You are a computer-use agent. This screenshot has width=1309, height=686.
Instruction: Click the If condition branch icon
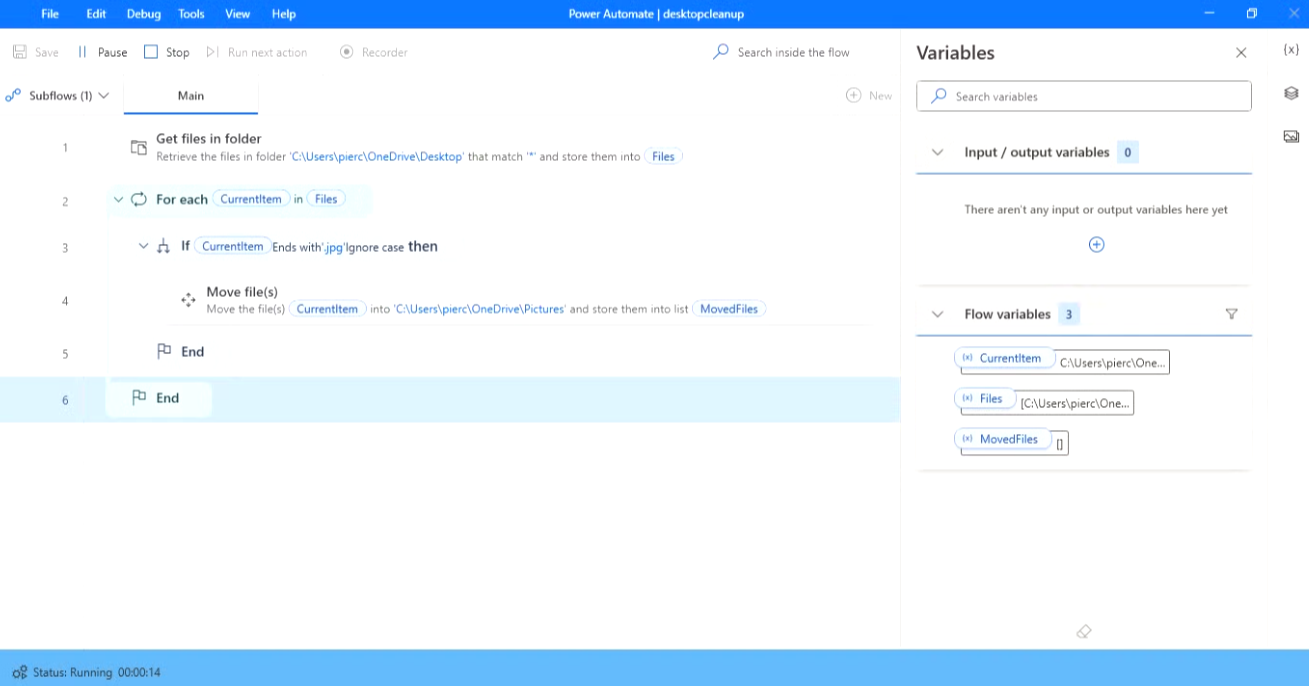click(164, 246)
